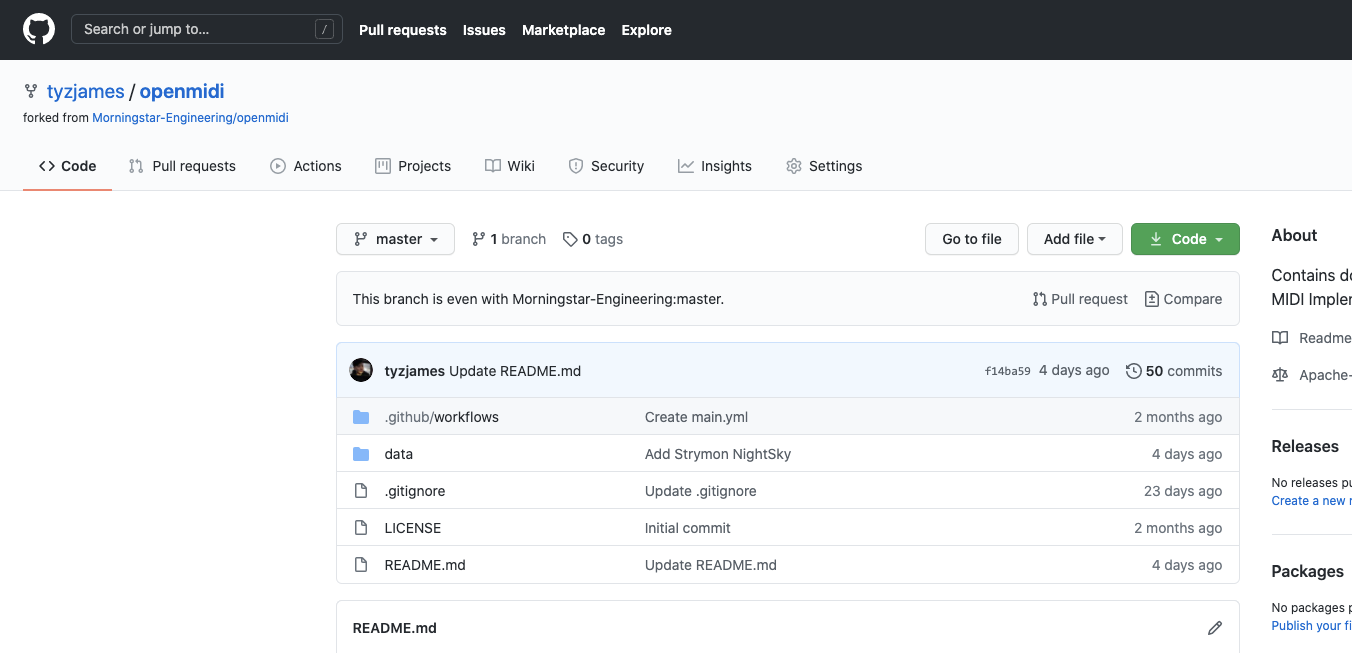Open the .github/workflows folder

[x=441, y=417]
